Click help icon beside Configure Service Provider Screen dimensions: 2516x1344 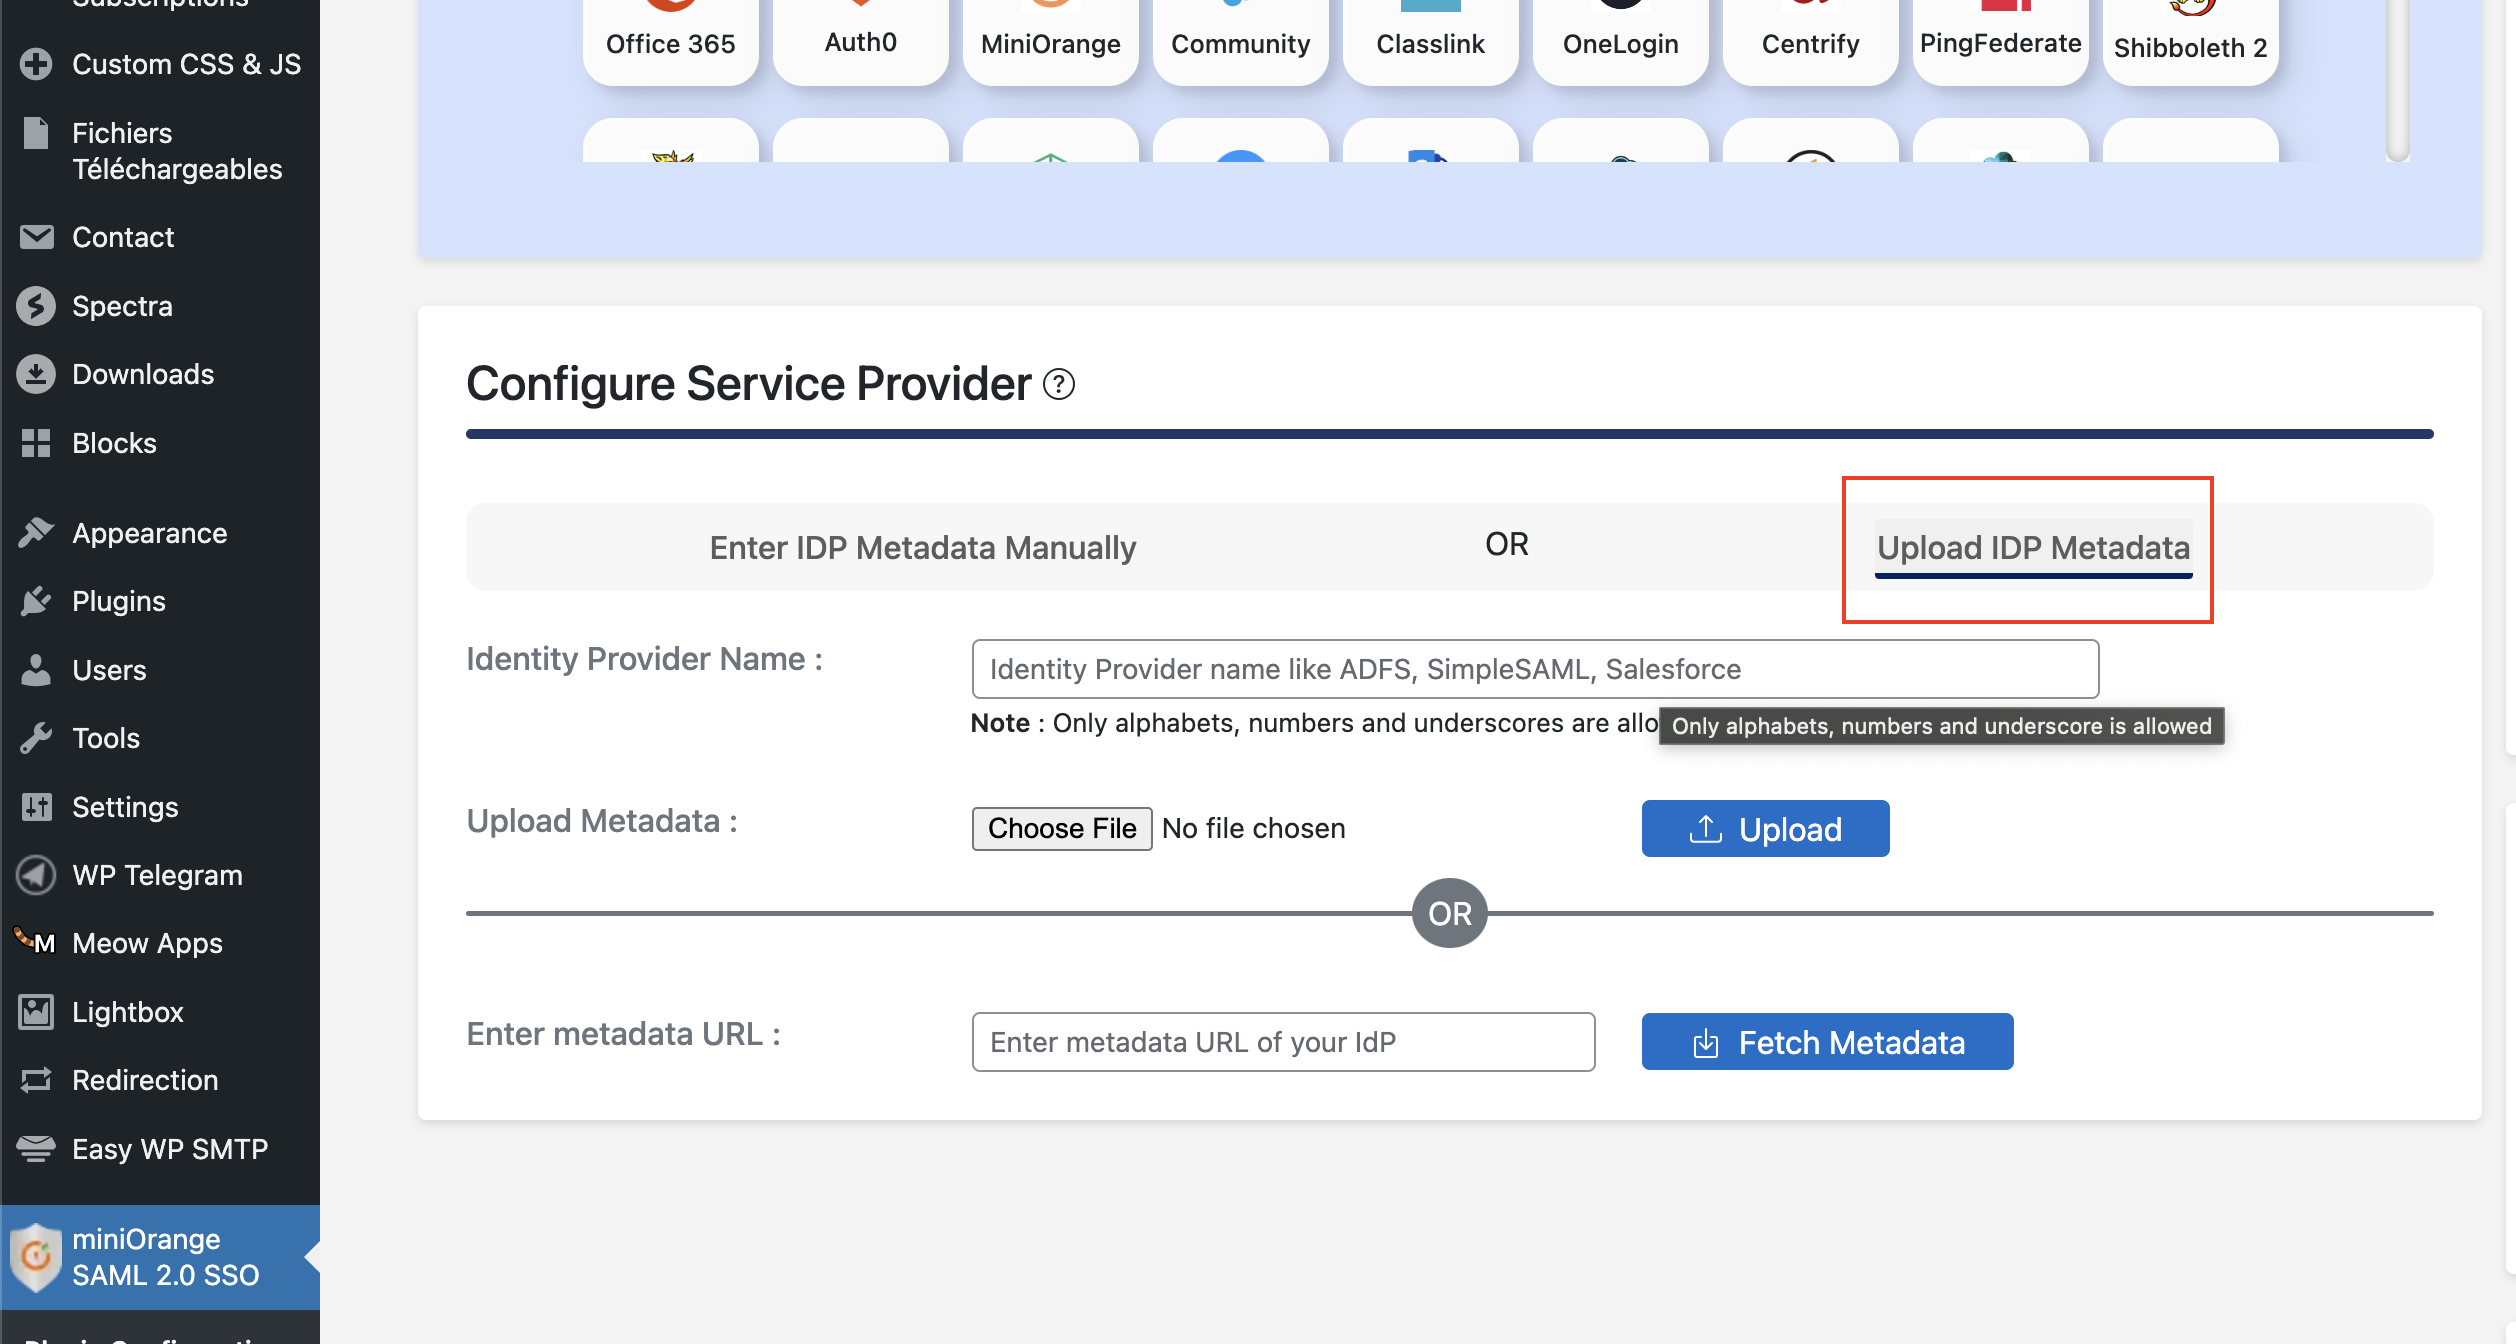[1059, 384]
